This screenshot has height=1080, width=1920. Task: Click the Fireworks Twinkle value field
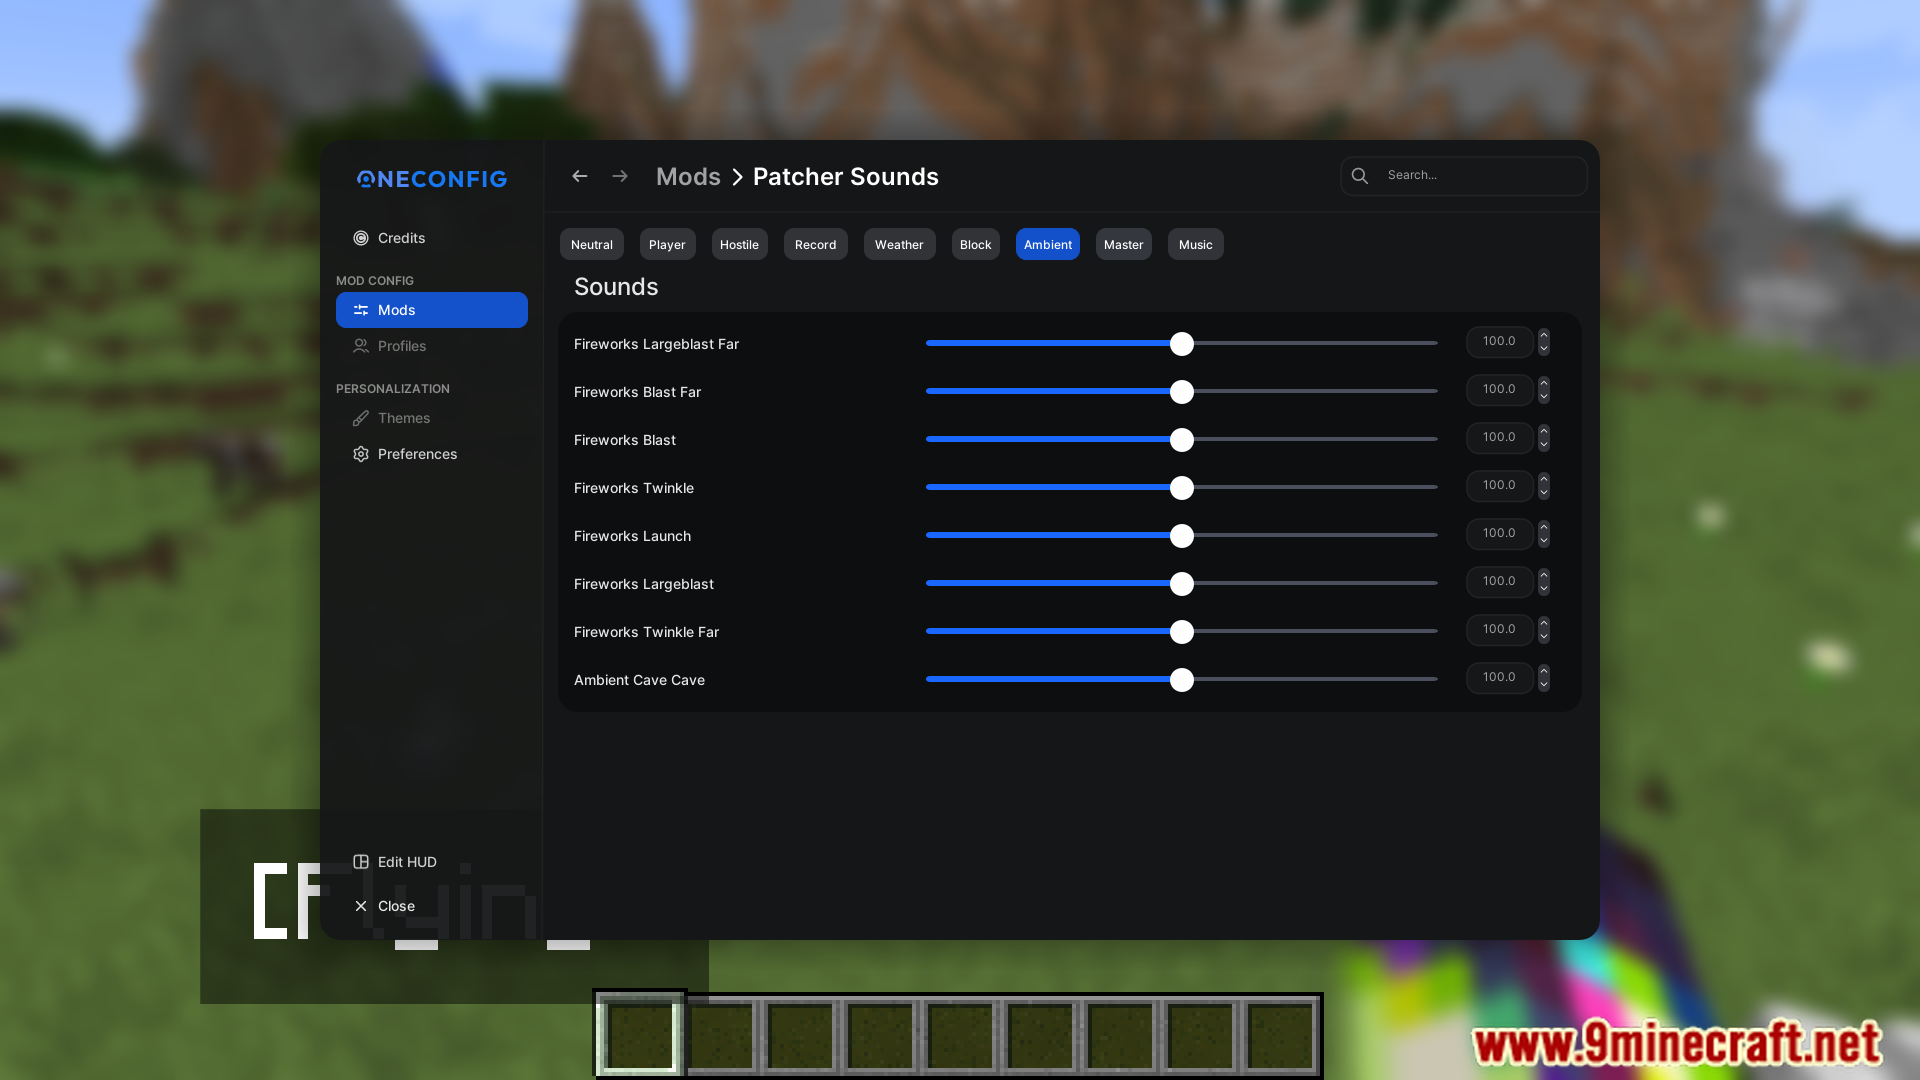(1500, 486)
